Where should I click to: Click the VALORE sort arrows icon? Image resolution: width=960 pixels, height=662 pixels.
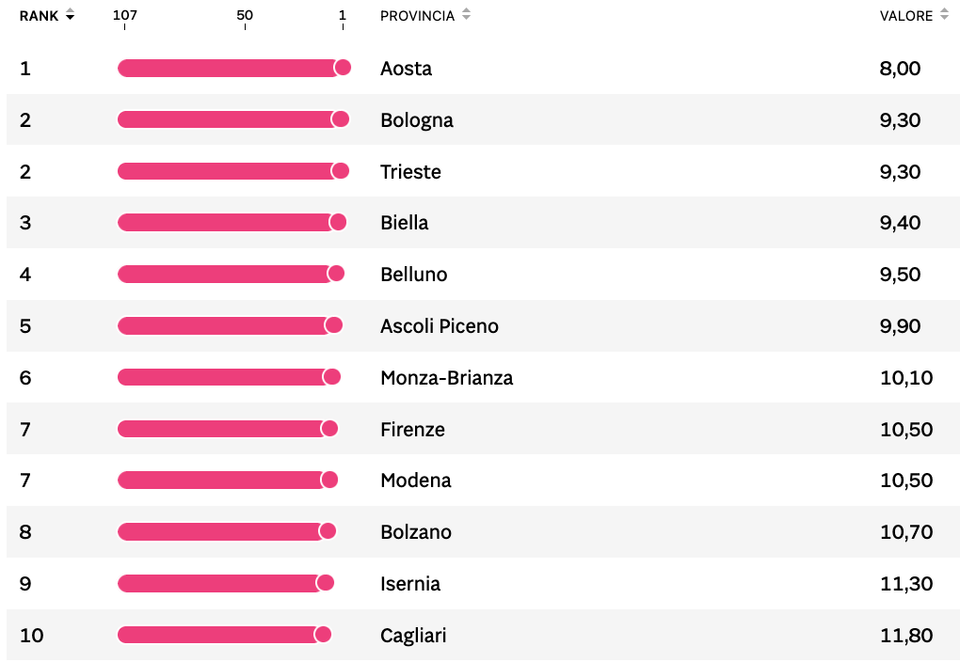[x=943, y=16]
